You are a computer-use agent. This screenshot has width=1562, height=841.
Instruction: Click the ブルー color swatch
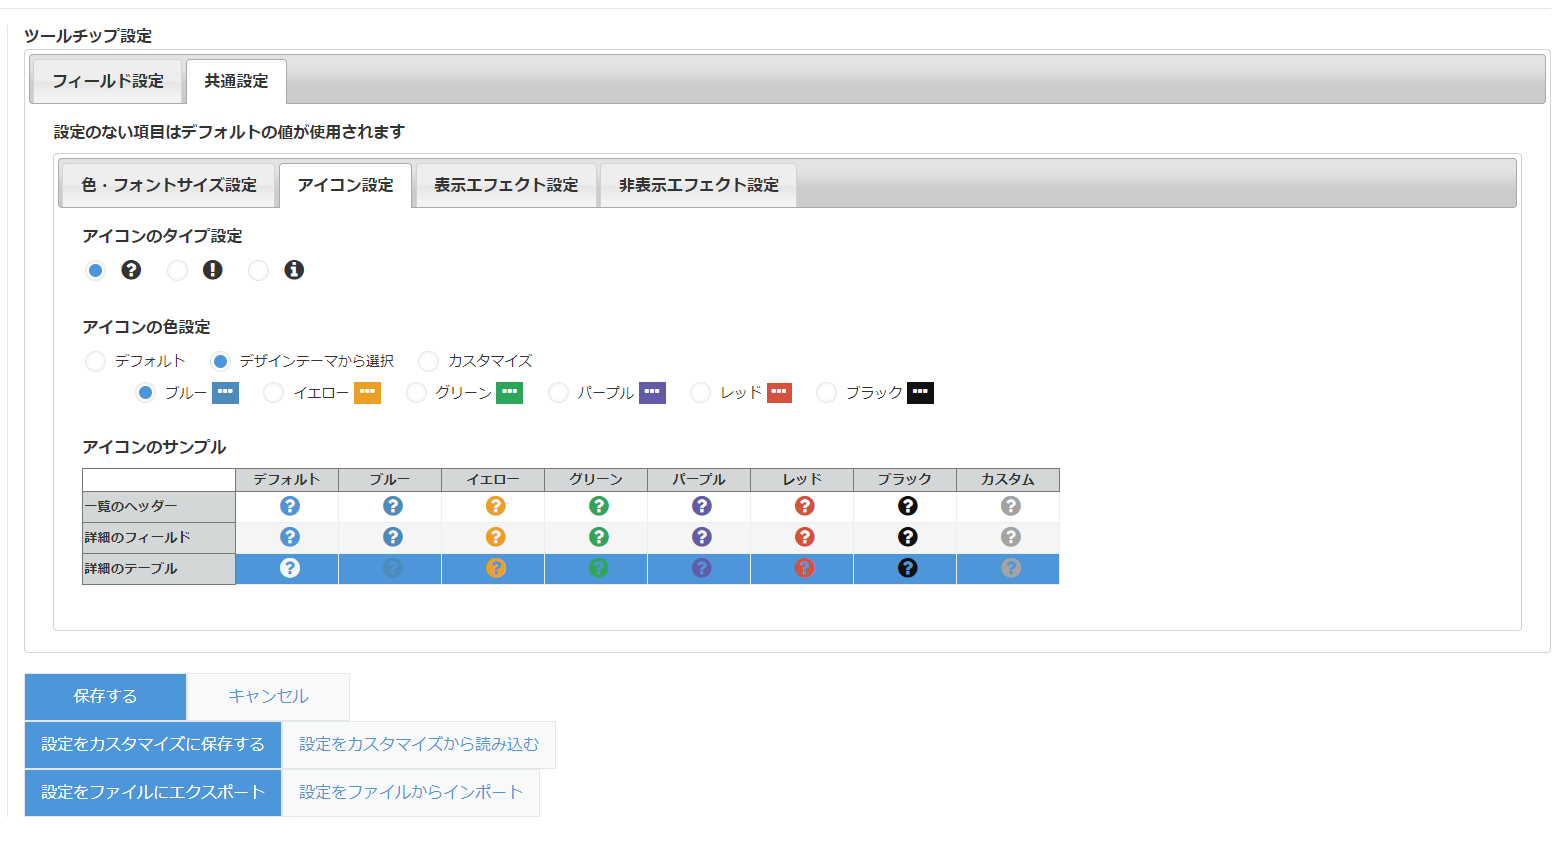tap(224, 392)
